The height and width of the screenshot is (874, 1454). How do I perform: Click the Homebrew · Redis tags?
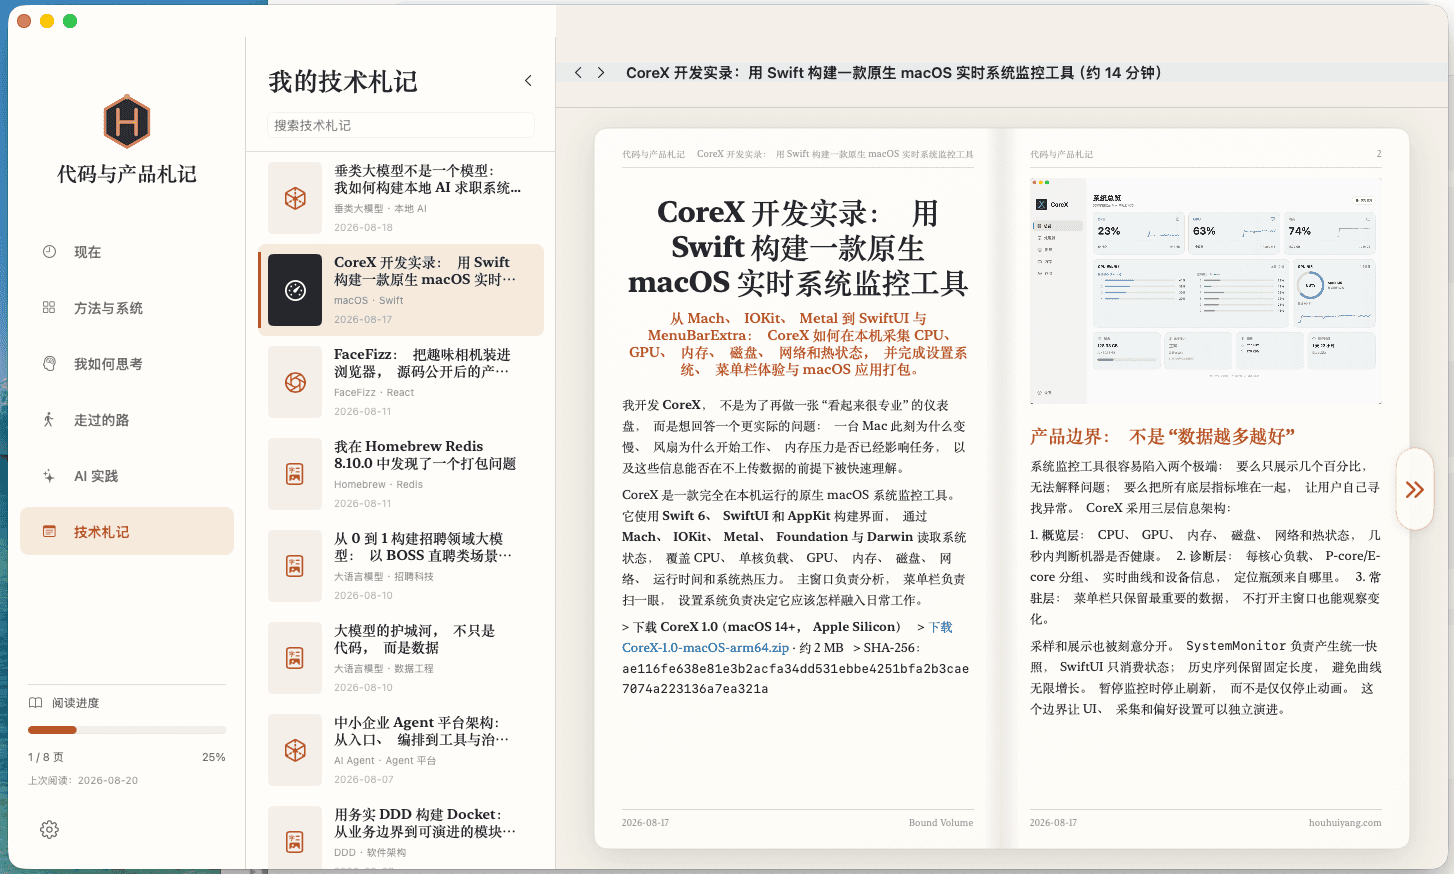pos(378,484)
